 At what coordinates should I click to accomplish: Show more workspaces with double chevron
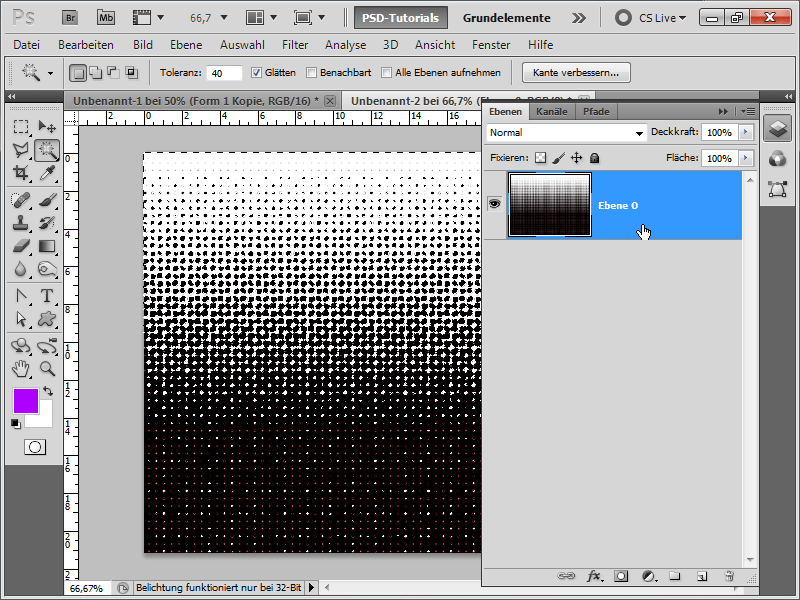point(579,18)
